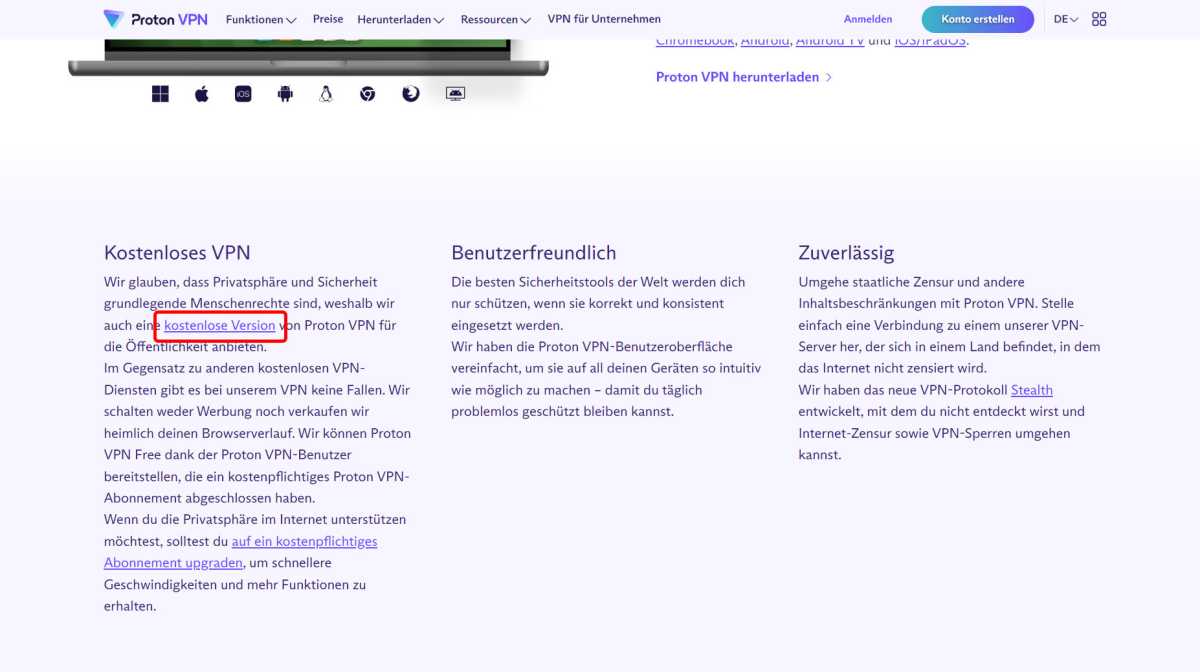
Task: Select the TV screen platform icon
Action: coord(455,94)
